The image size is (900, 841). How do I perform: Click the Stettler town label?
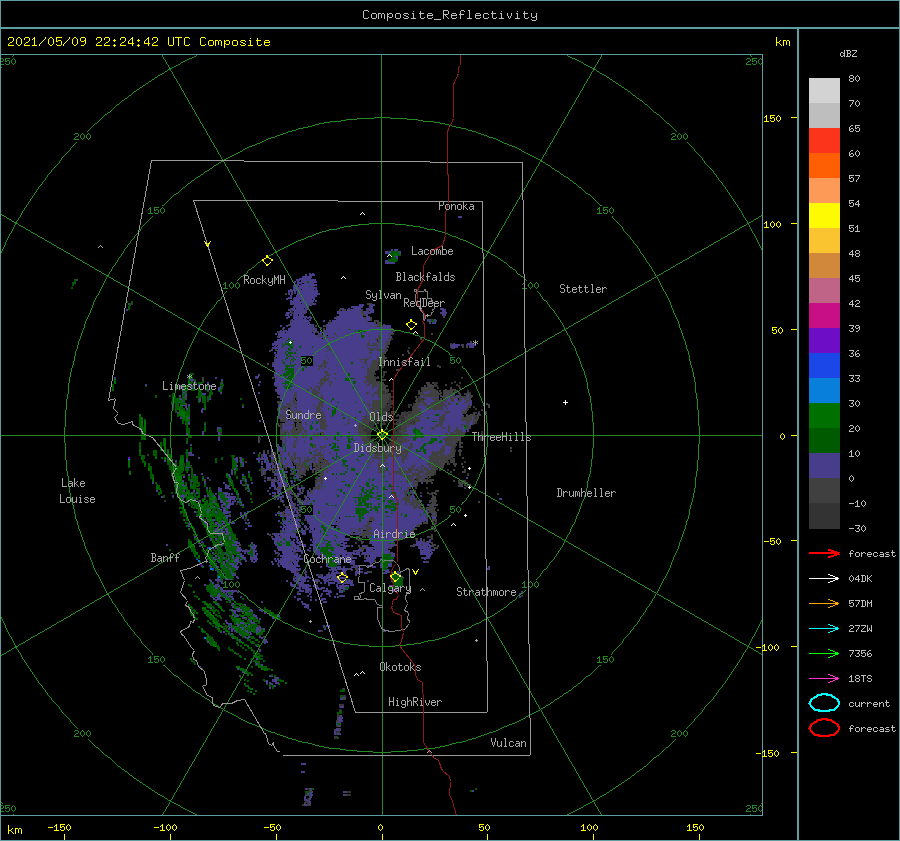(583, 289)
